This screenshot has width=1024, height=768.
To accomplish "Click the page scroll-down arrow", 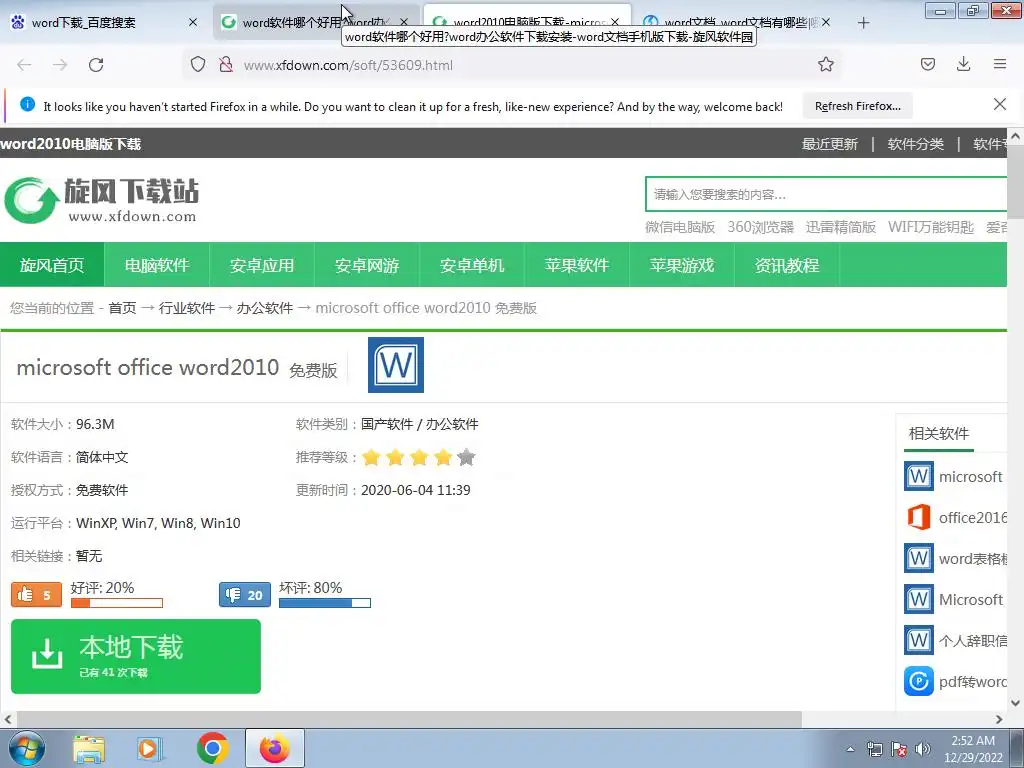I will 1016,703.
